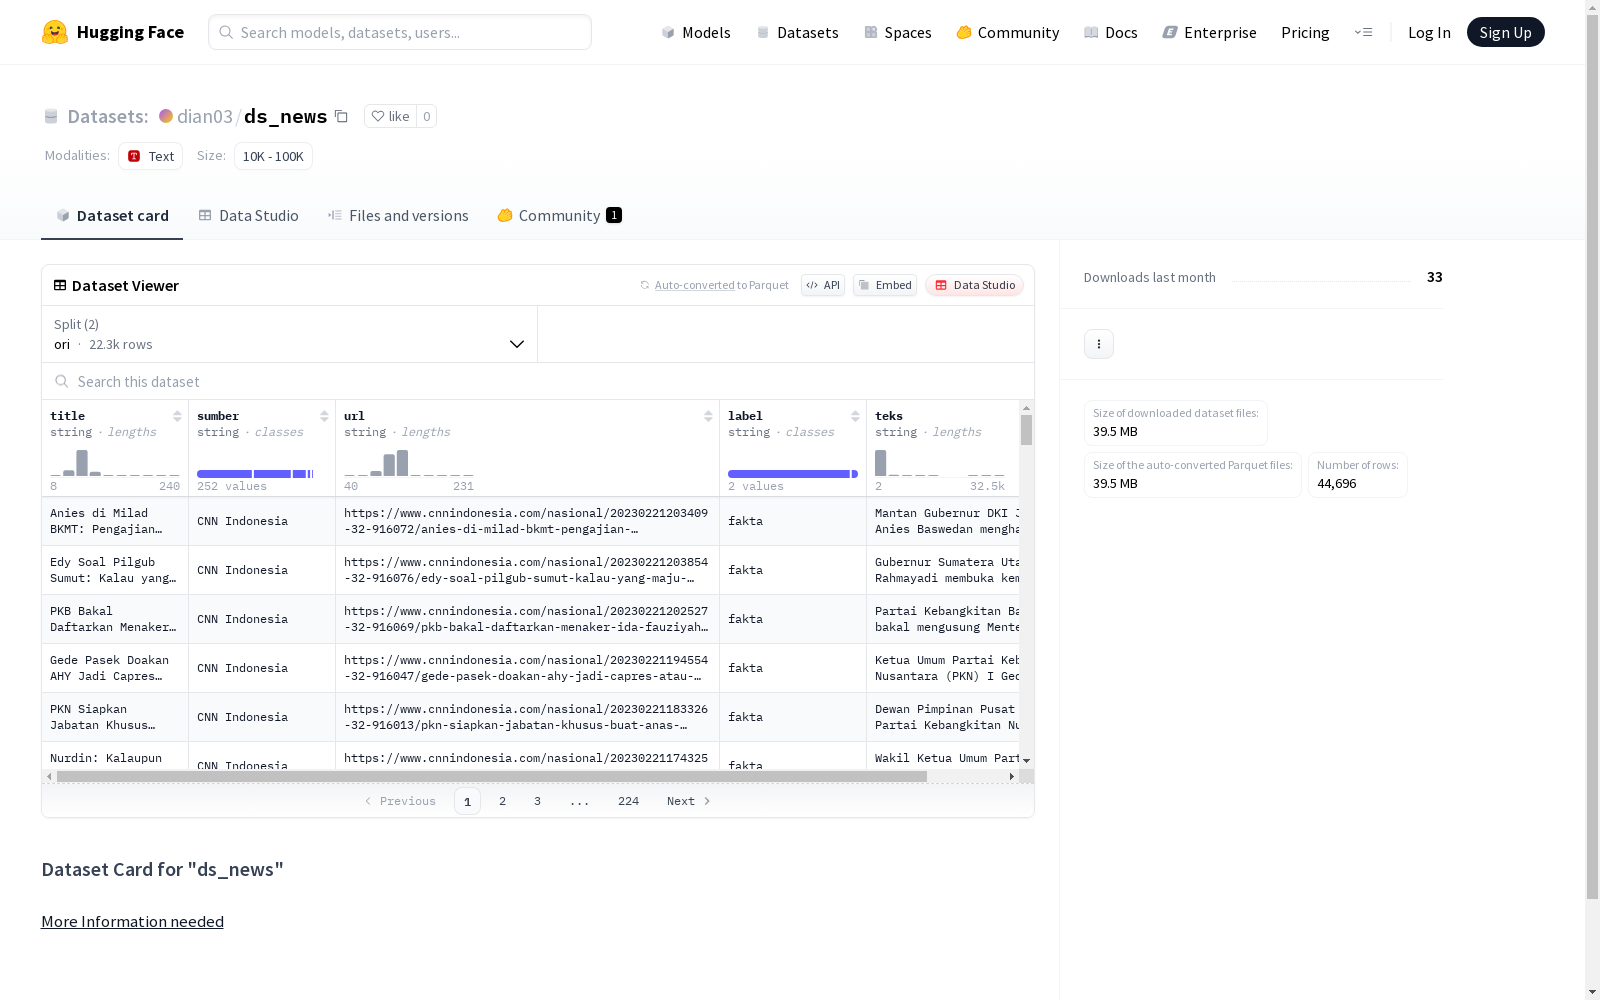Switch to the Dataset card tab

pos(112,216)
